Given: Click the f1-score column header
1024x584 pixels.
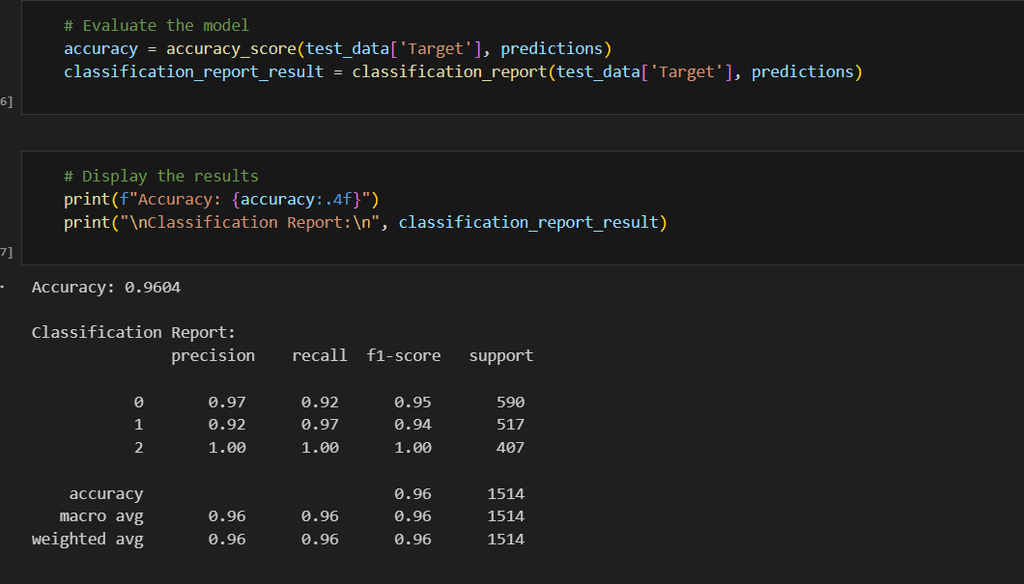Looking at the screenshot, I should (x=403, y=356).
